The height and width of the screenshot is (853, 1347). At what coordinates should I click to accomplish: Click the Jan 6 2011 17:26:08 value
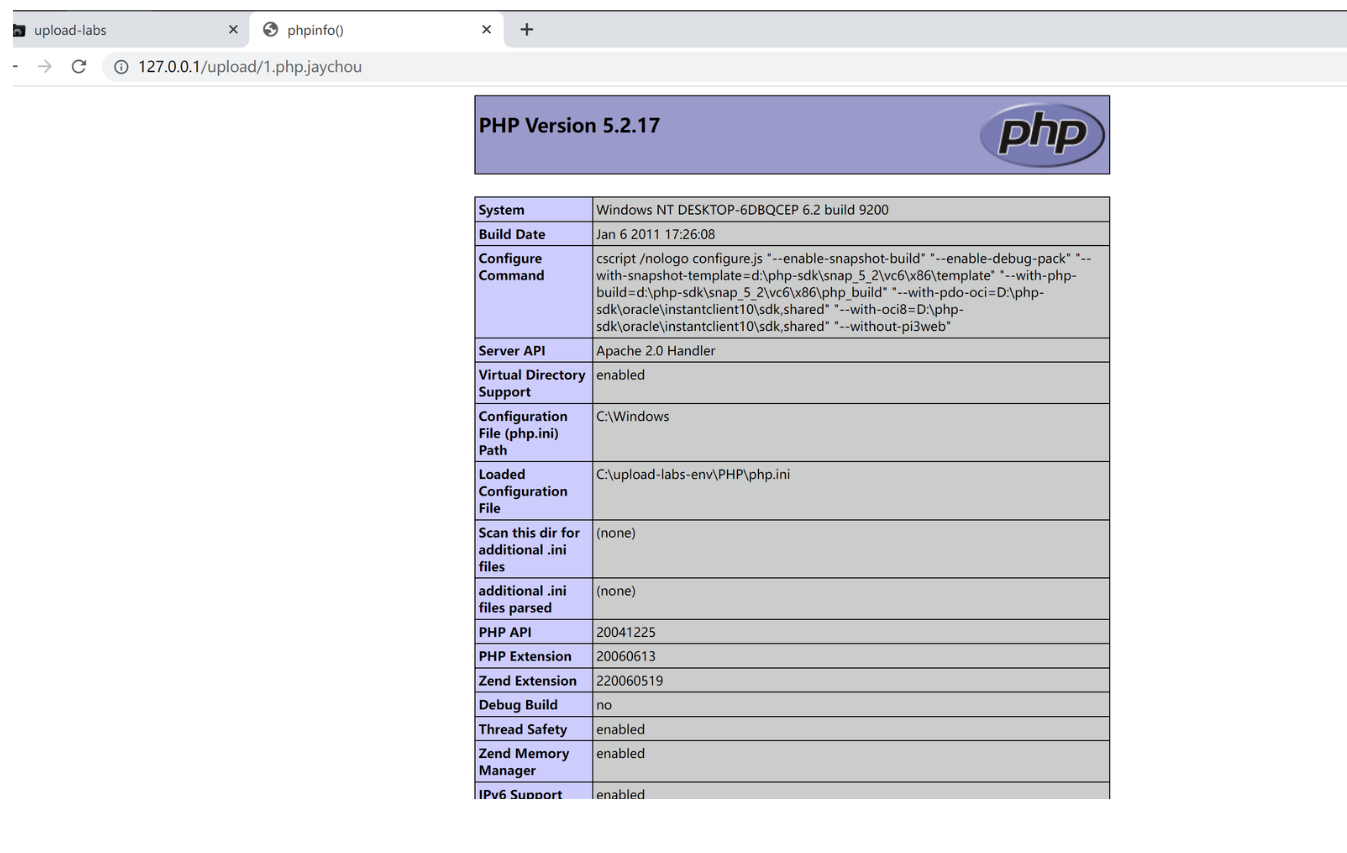coord(656,234)
